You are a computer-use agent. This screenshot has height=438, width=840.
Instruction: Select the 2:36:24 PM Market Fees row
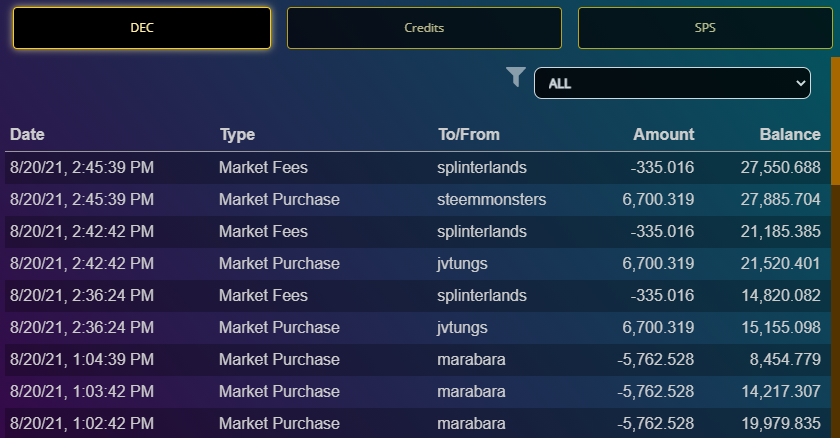[x=418, y=296]
